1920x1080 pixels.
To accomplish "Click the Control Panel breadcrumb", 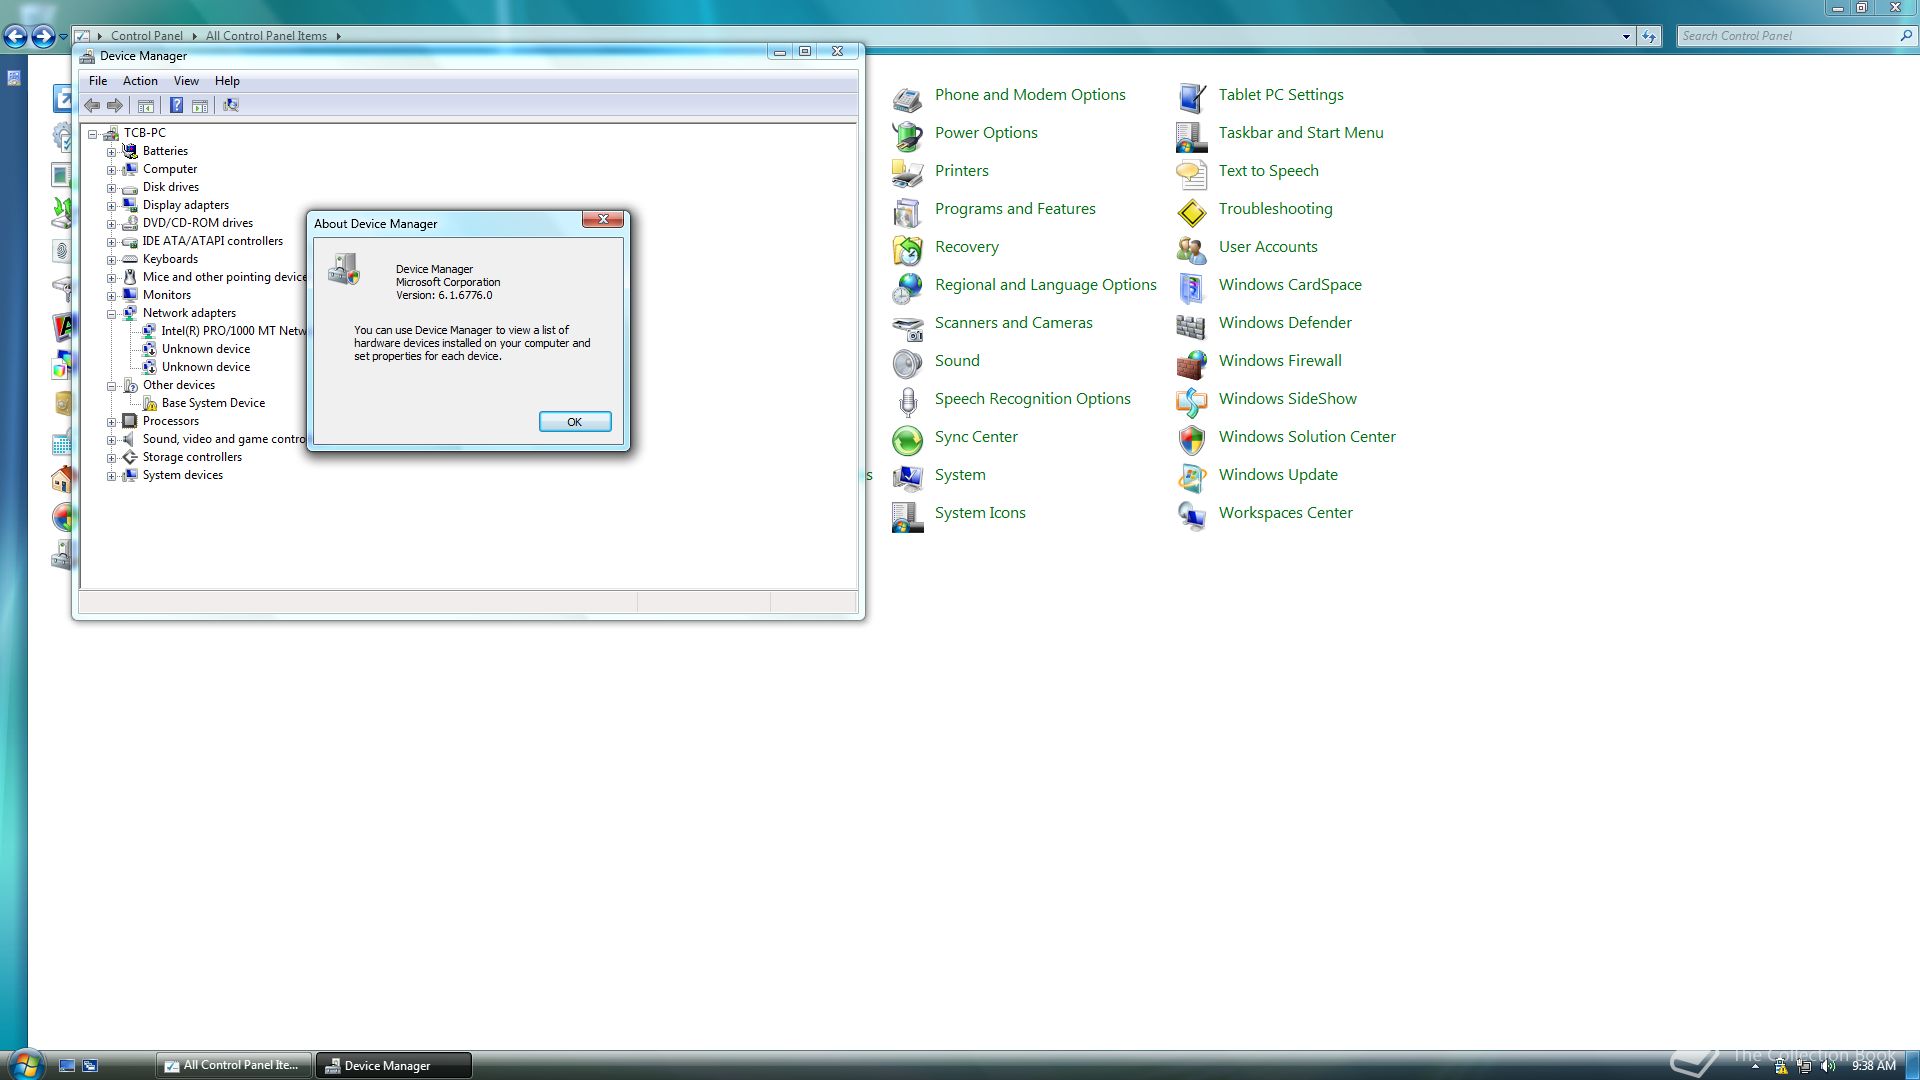I will coord(146,36).
